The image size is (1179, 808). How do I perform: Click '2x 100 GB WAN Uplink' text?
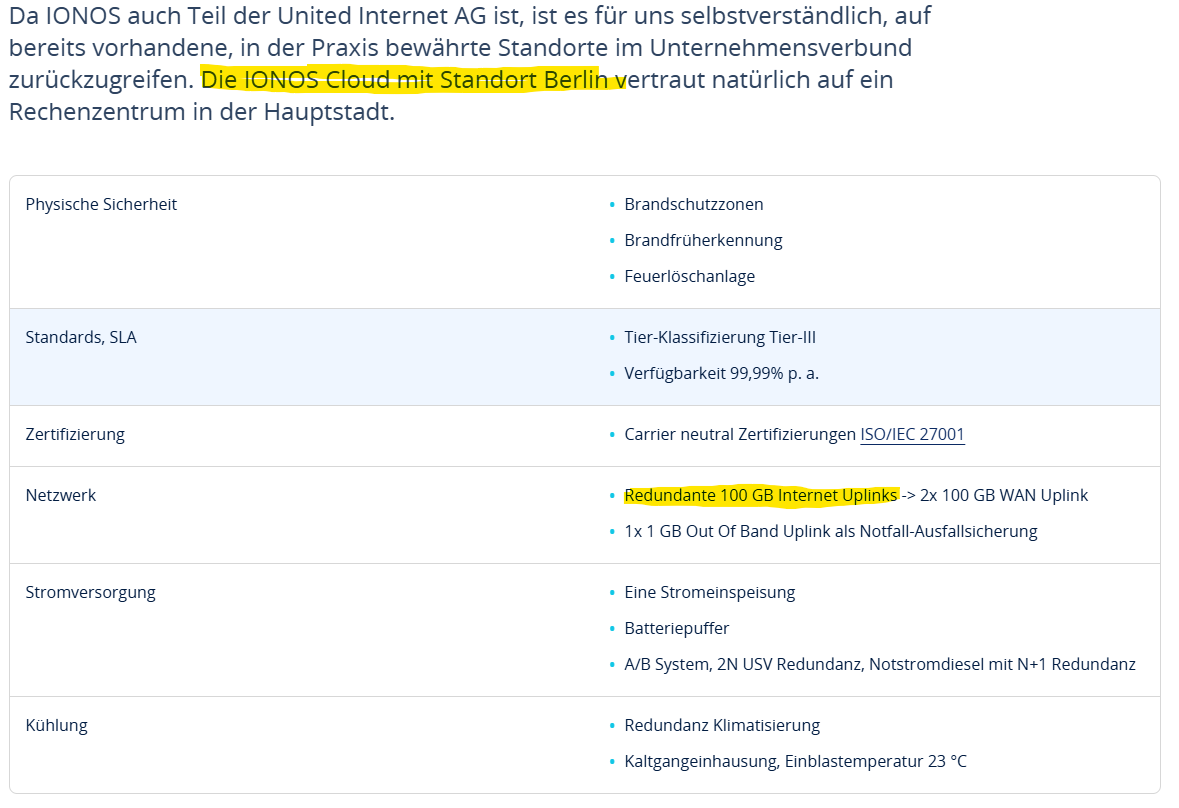pos(1004,495)
